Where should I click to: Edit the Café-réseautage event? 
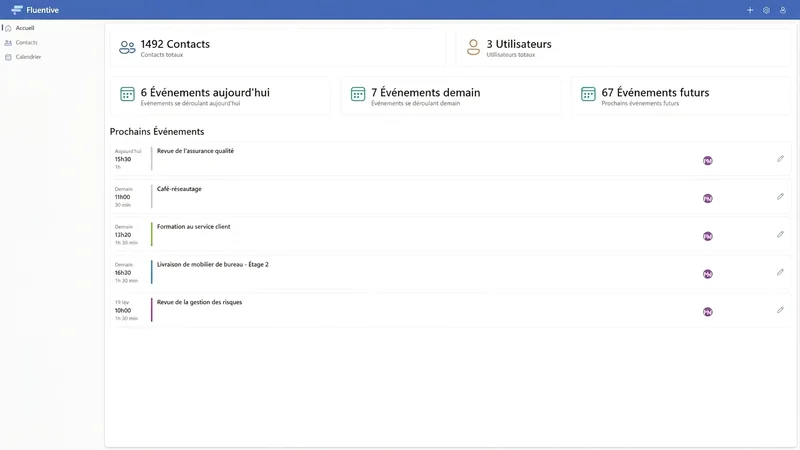(780, 196)
